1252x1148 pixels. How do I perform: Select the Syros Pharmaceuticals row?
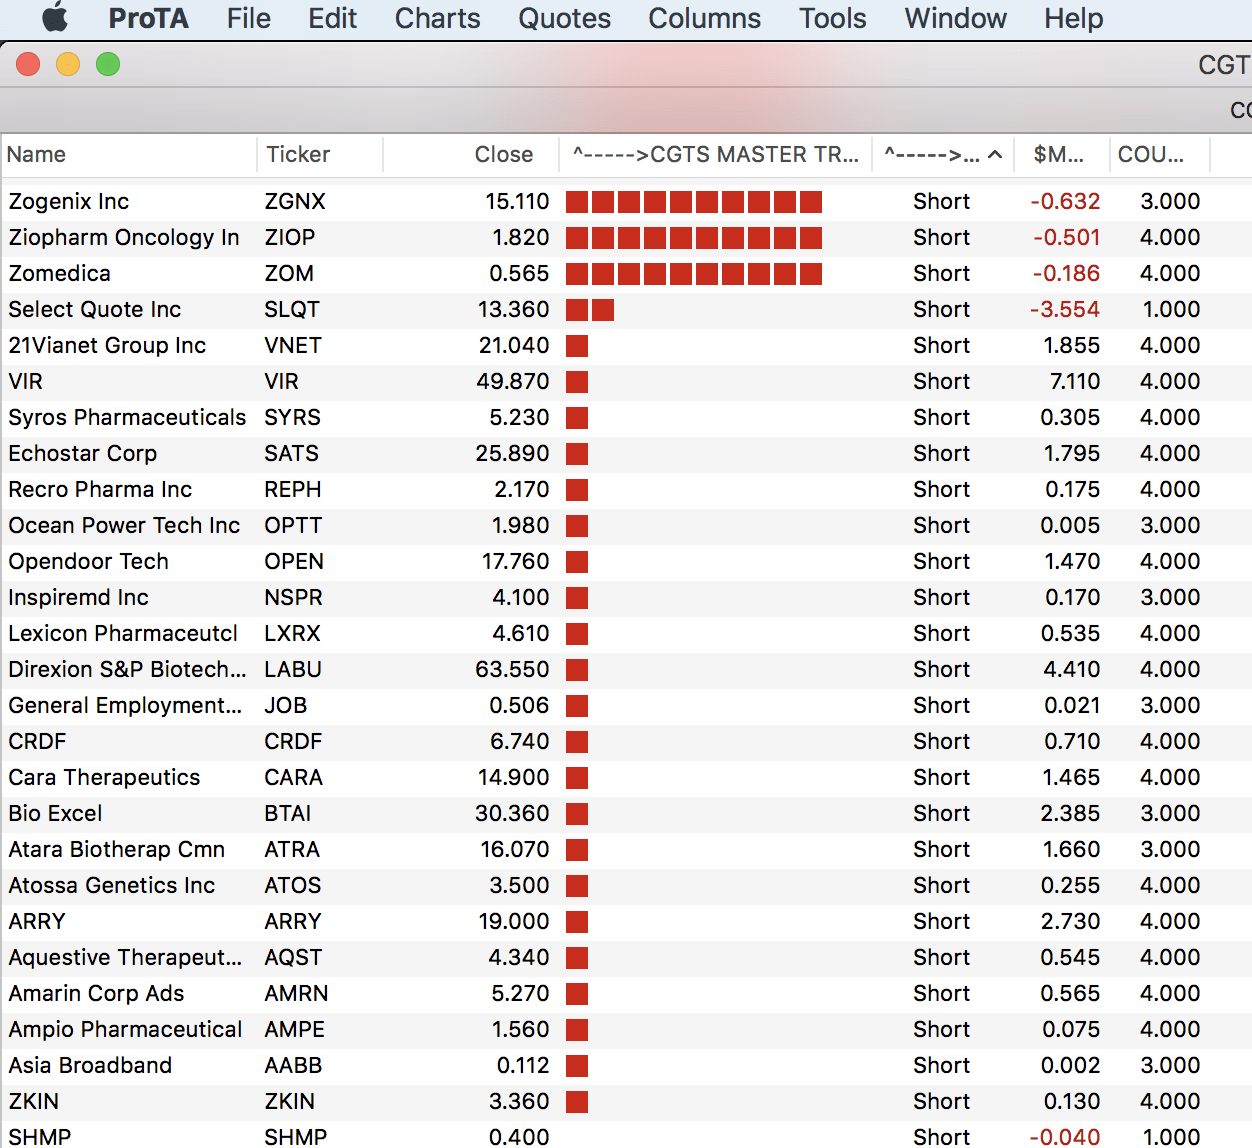626,417
